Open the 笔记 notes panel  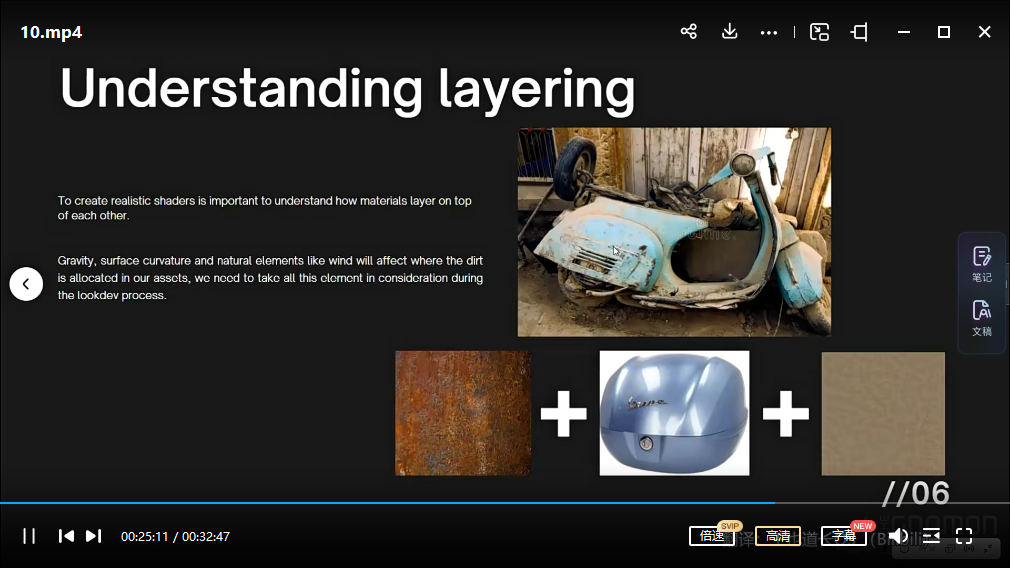[x=982, y=264]
